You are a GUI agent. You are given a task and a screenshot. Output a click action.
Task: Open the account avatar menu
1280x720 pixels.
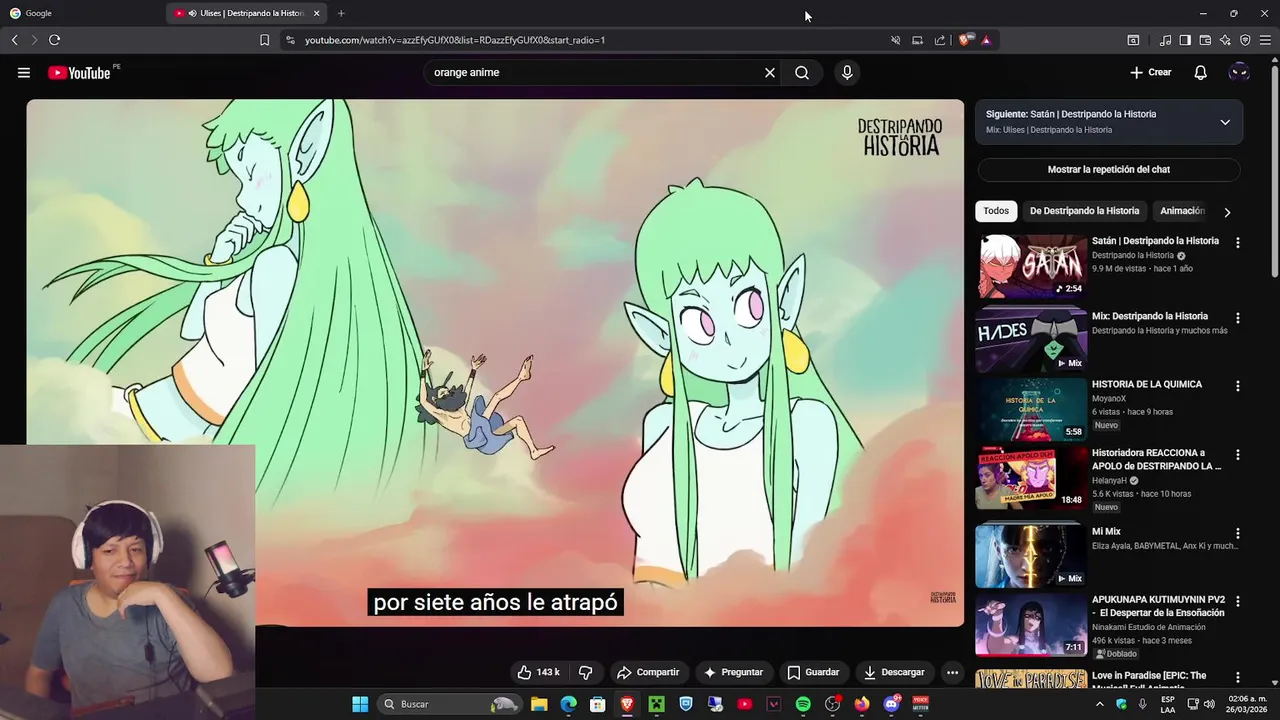click(x=1239, y=72)
